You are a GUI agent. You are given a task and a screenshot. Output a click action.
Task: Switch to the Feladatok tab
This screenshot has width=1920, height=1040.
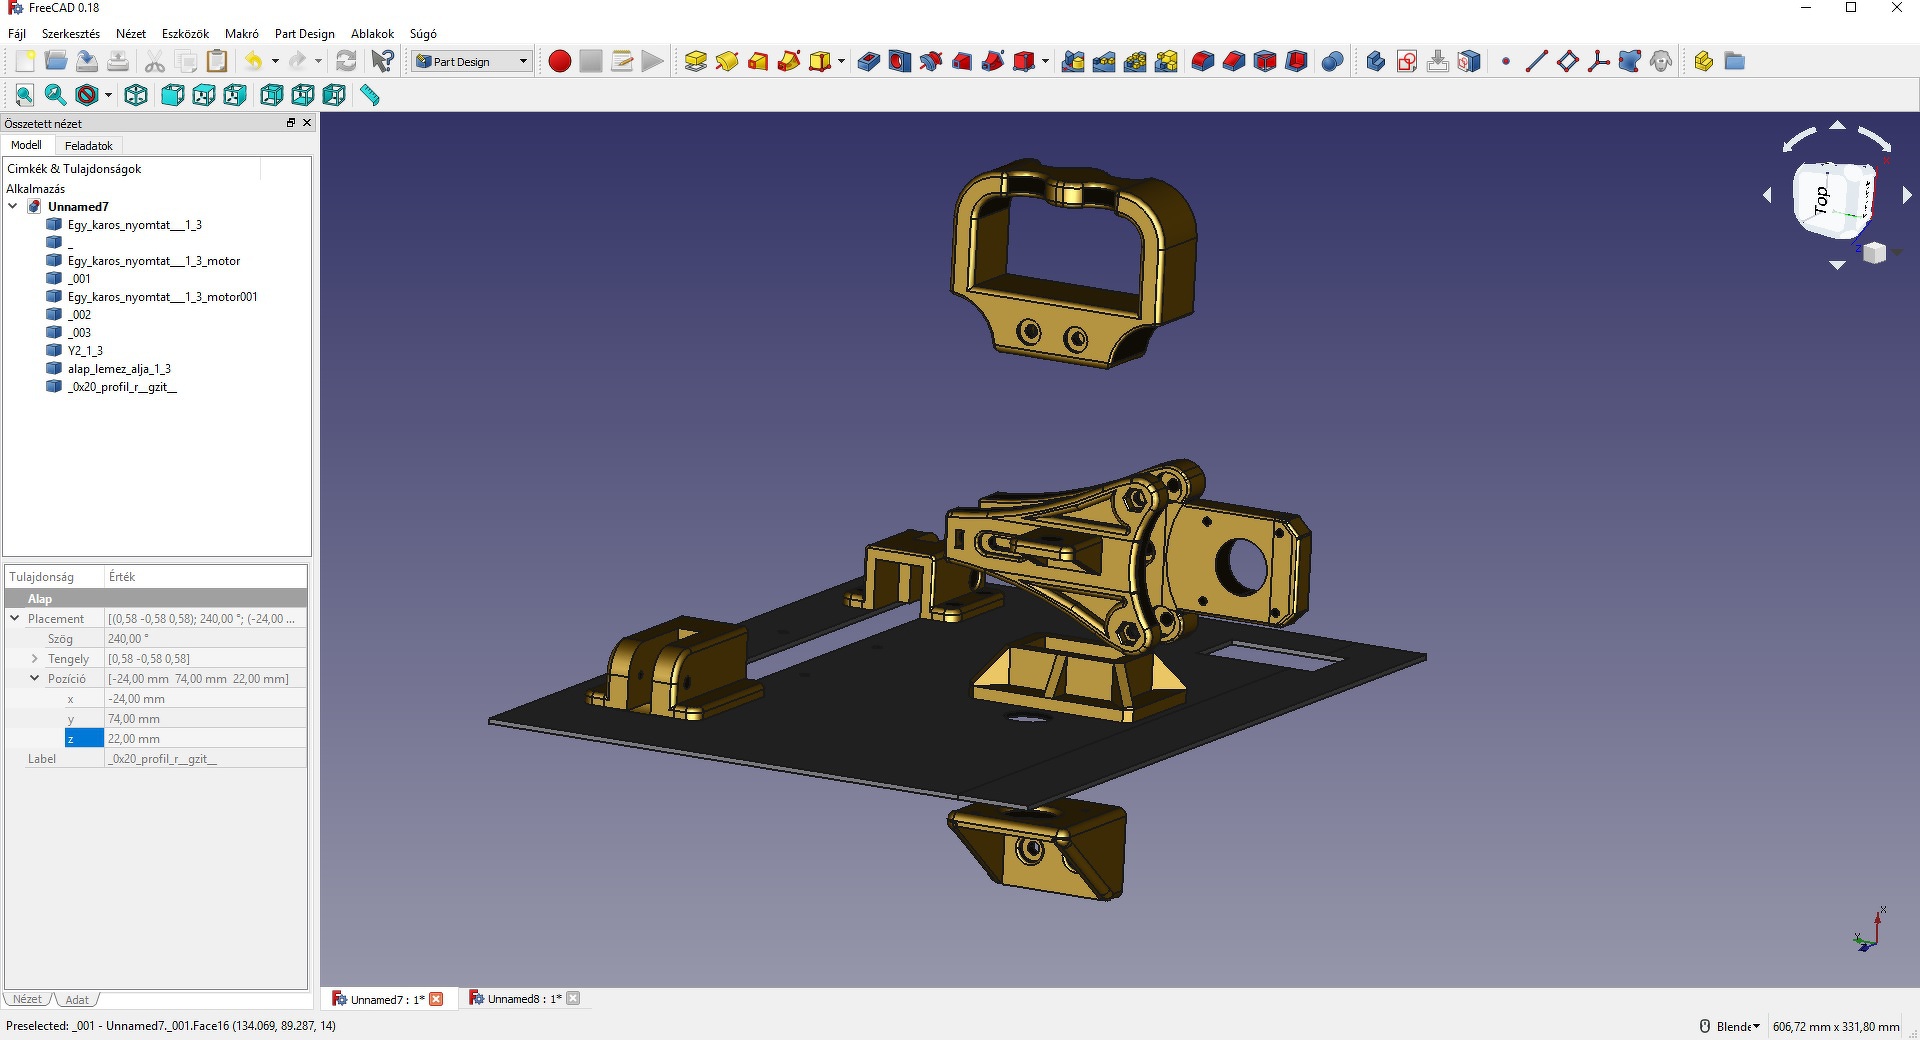[x=89, y=146]
